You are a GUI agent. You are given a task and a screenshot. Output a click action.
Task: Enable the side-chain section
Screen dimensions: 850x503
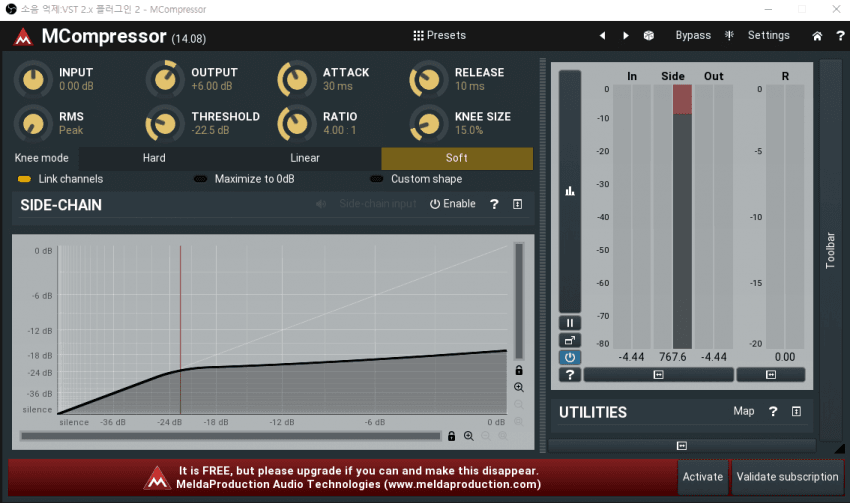click(453, 204)
